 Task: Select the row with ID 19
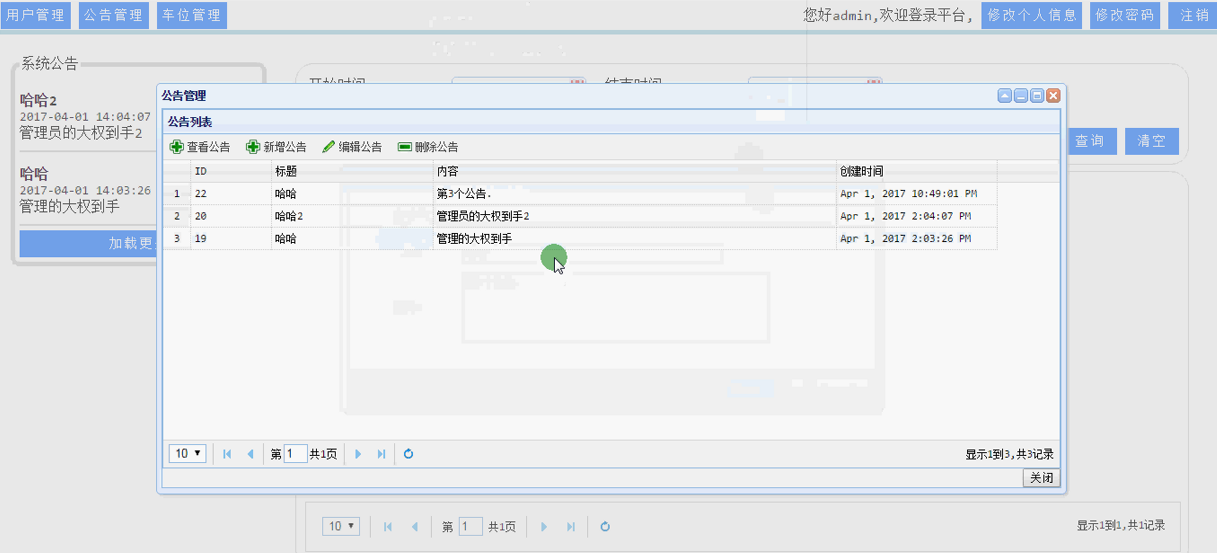point(580,238)
